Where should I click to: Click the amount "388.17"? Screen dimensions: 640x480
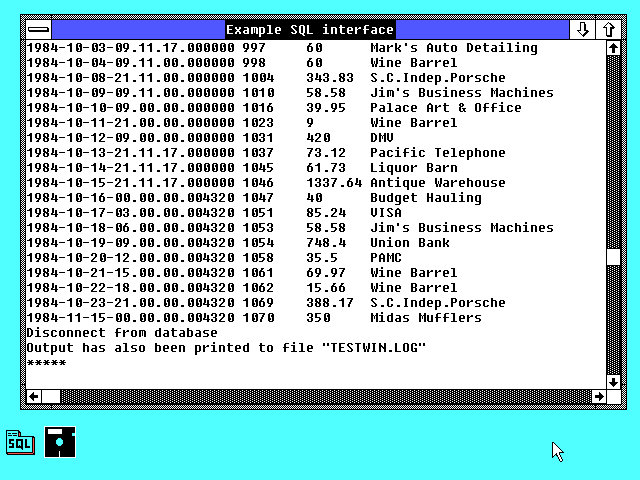(x=330, y=303)
